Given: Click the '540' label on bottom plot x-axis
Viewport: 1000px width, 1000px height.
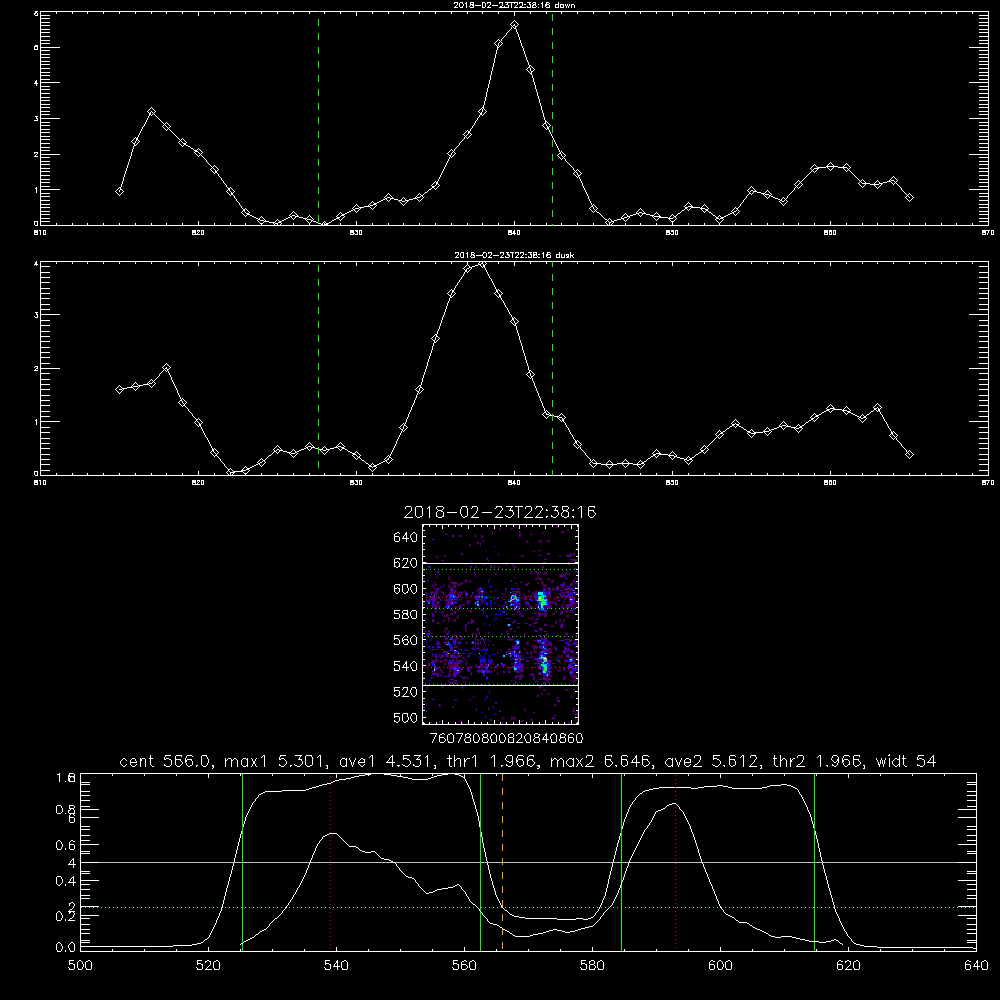Looking at the screenshot, I should pos(336,966).
